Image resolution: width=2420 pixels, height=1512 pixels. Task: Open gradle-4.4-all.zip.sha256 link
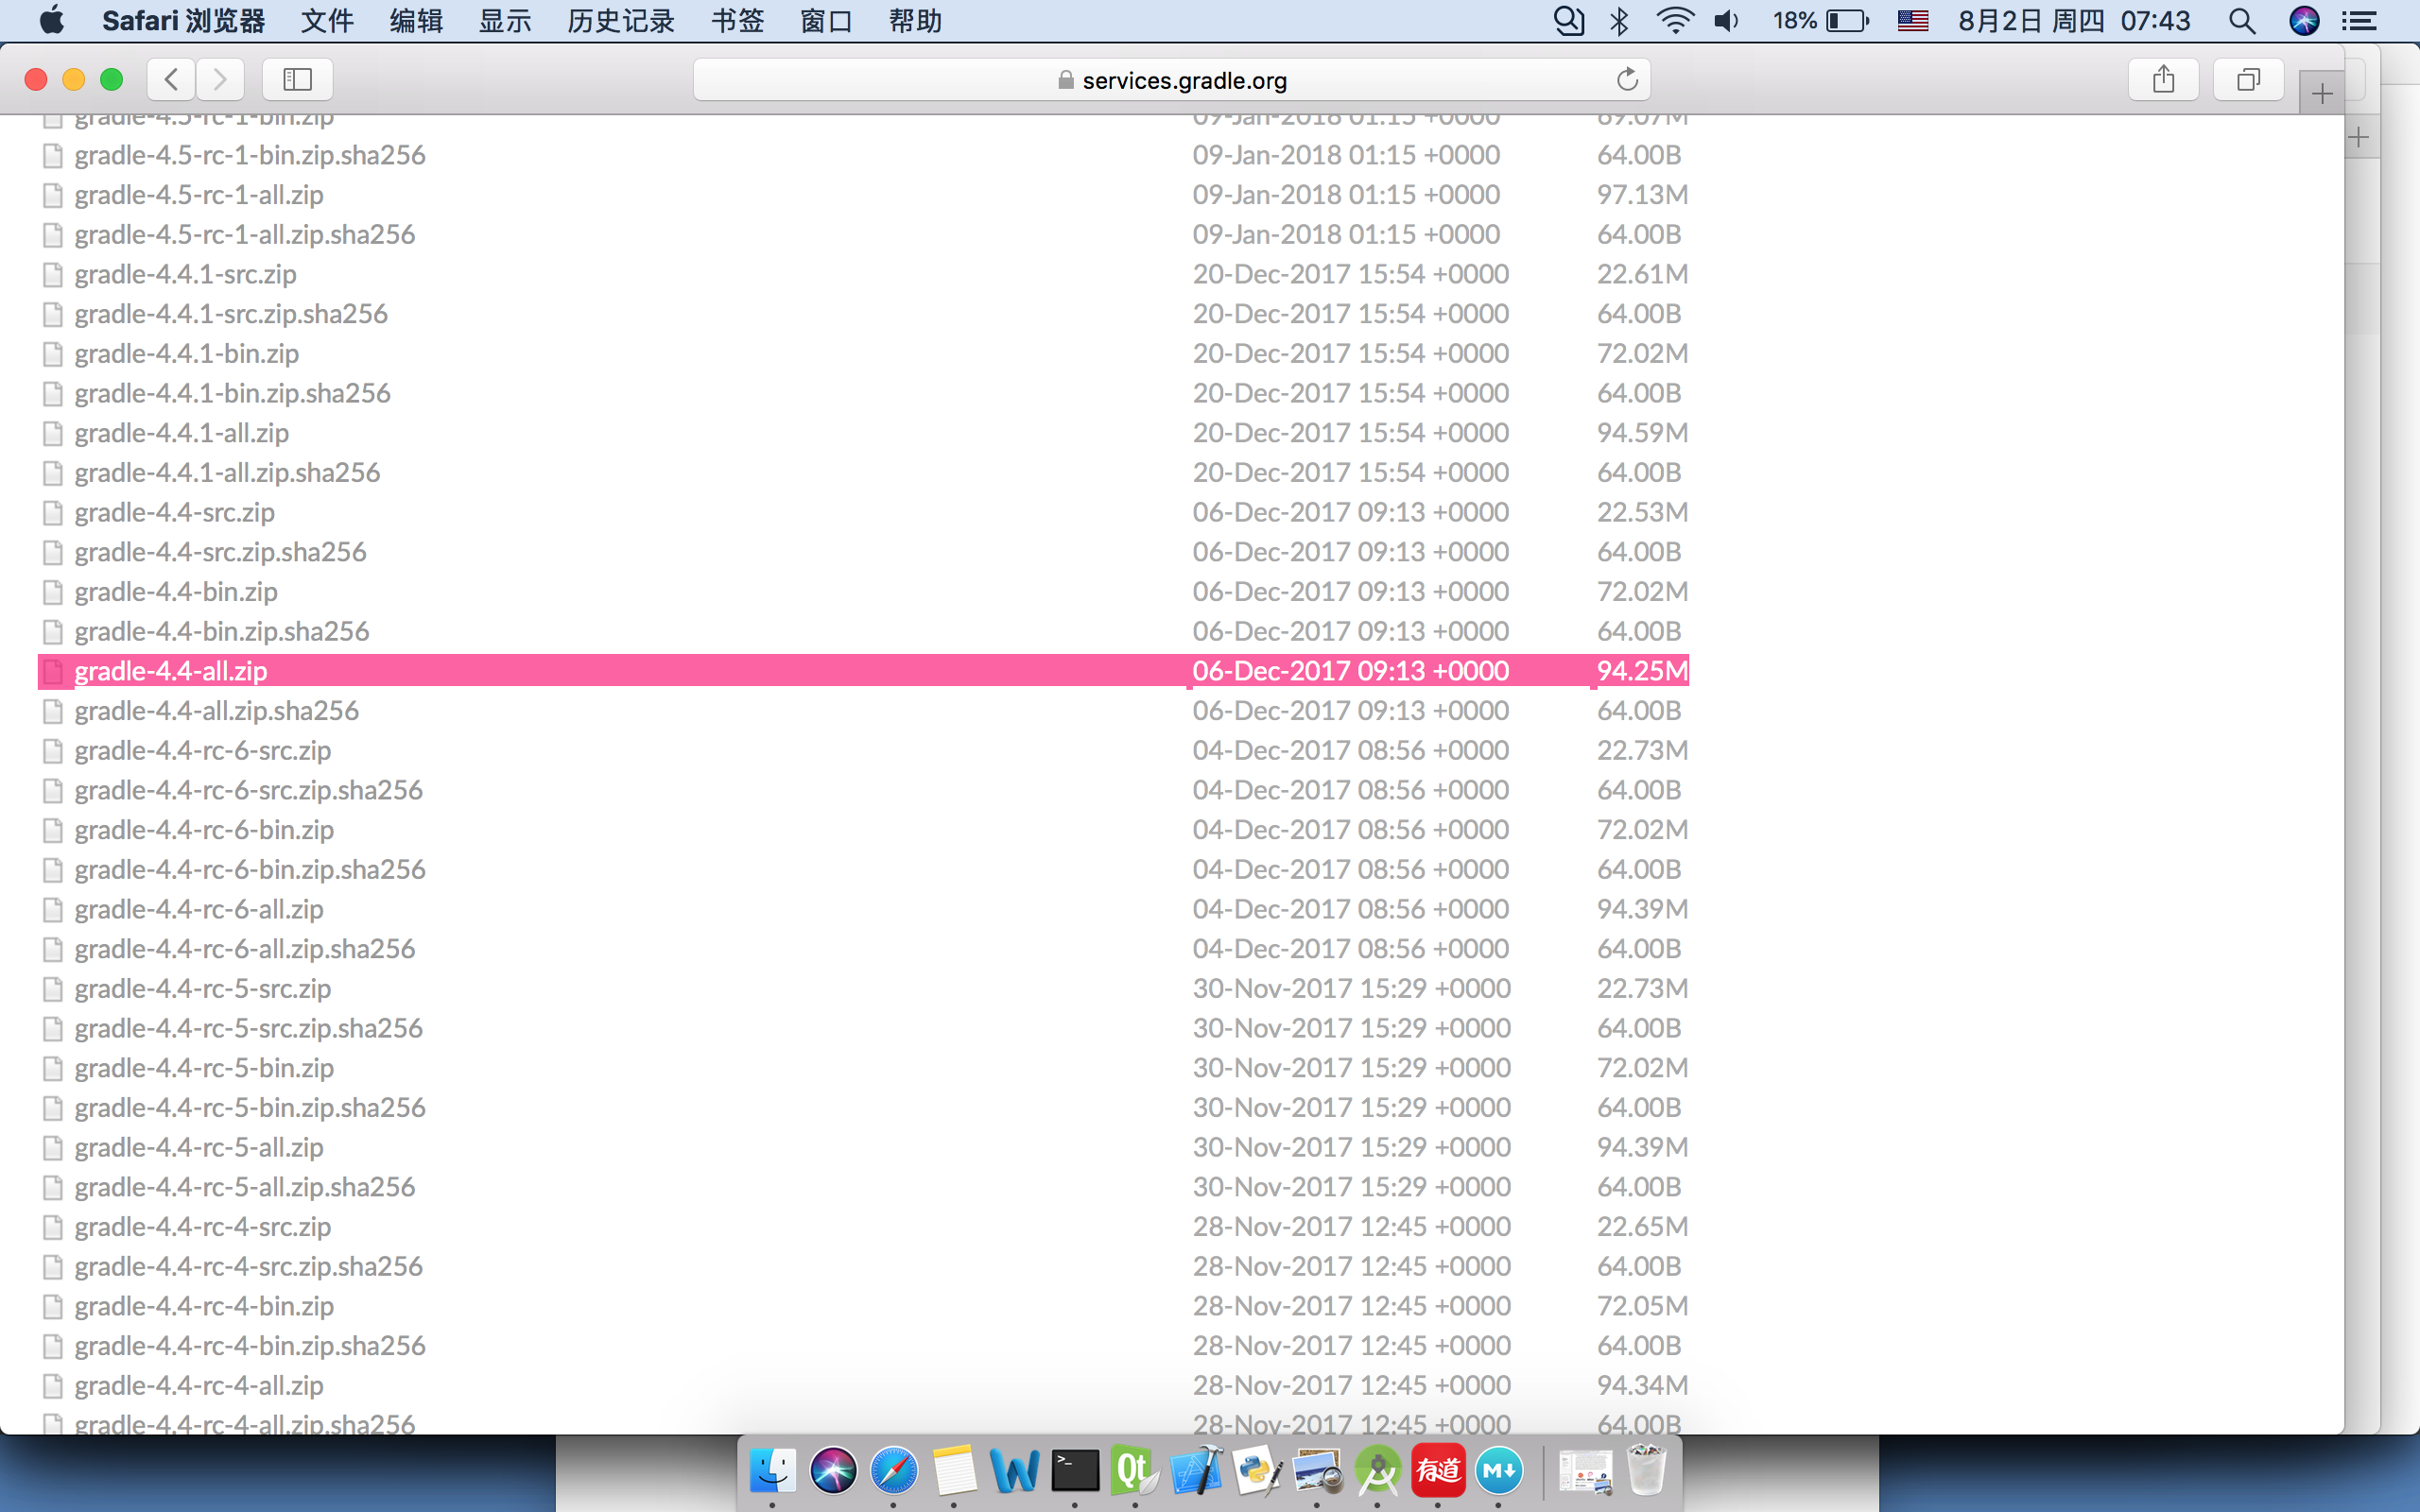tap(216, 711)
